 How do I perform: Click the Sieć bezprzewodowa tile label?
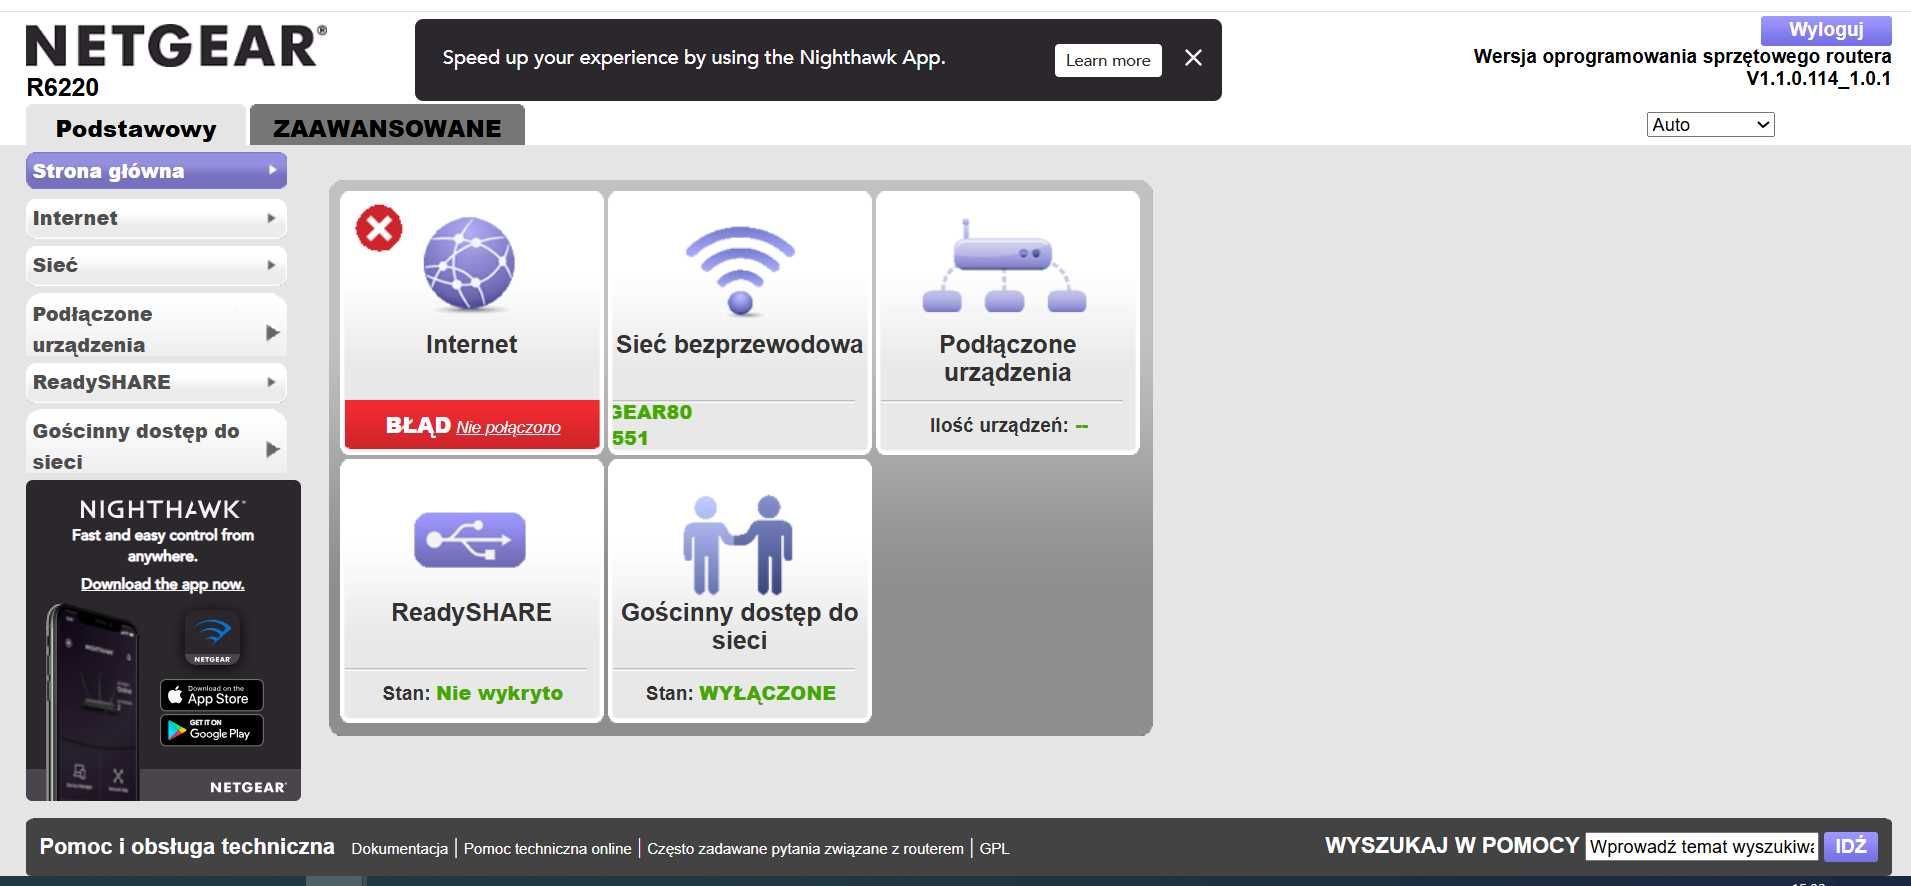click(x=739, y=344)
